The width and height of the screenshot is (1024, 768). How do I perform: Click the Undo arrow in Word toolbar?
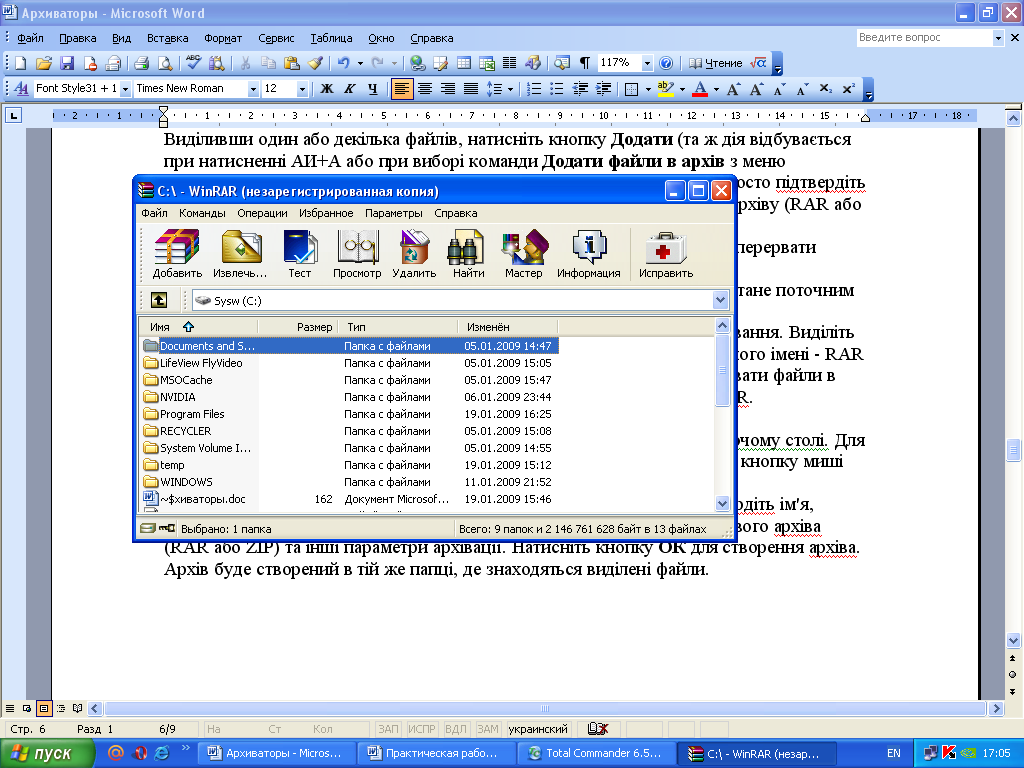(343, 63)
